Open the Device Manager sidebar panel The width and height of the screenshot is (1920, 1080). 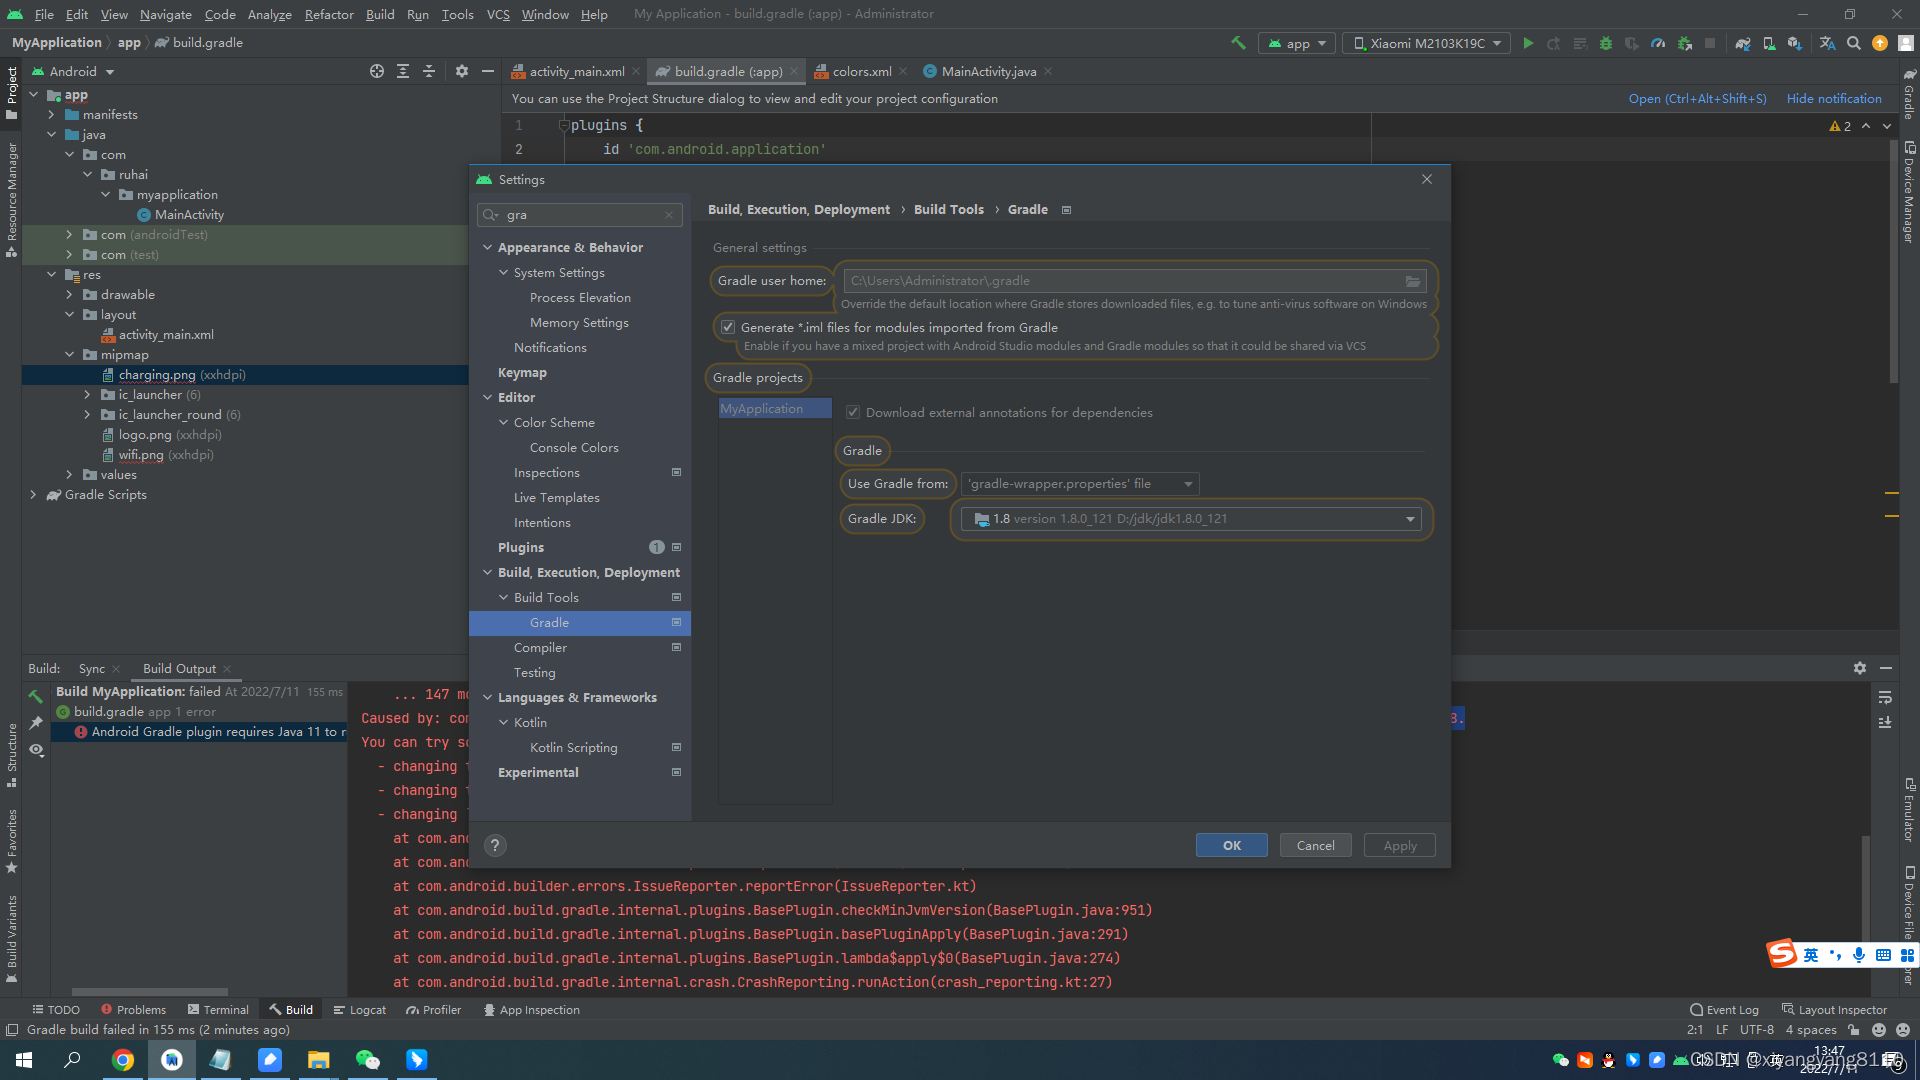pyautogui.click(x=1909, y=190)
